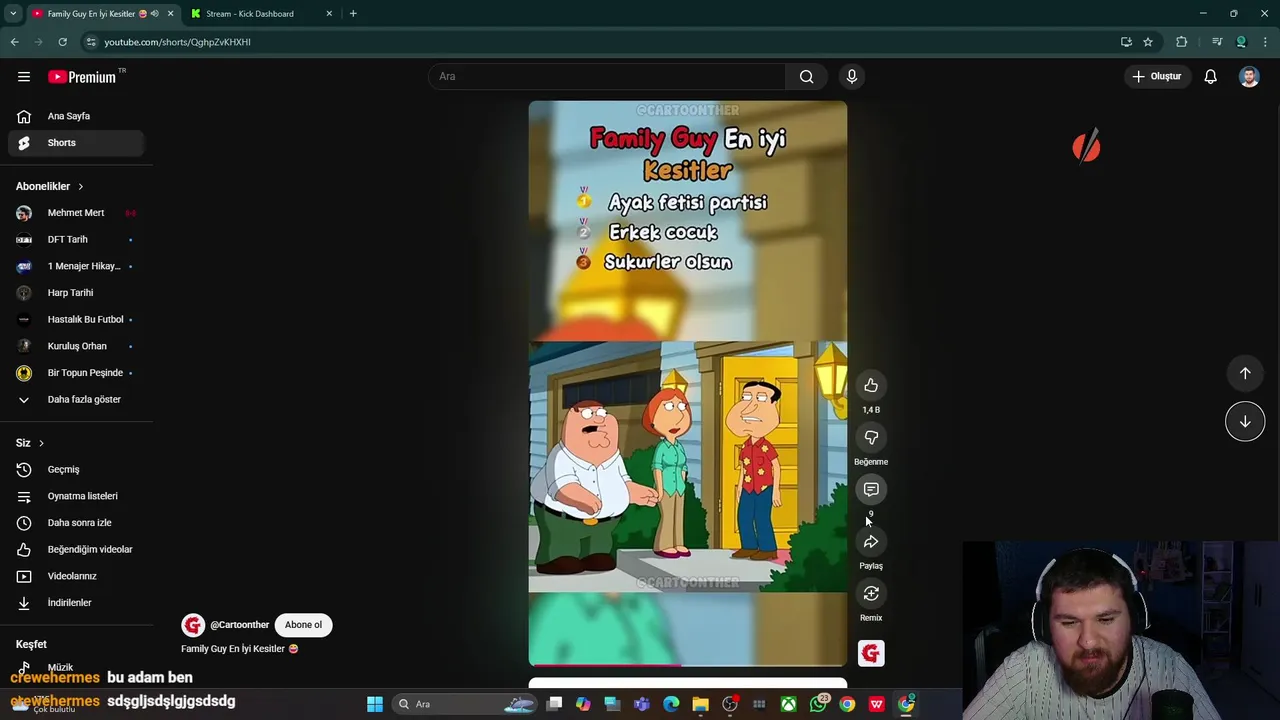Screen dimensions: 1280x720
Task: Subscribe with Abone ol button
Action: click(x=303, y=625)
